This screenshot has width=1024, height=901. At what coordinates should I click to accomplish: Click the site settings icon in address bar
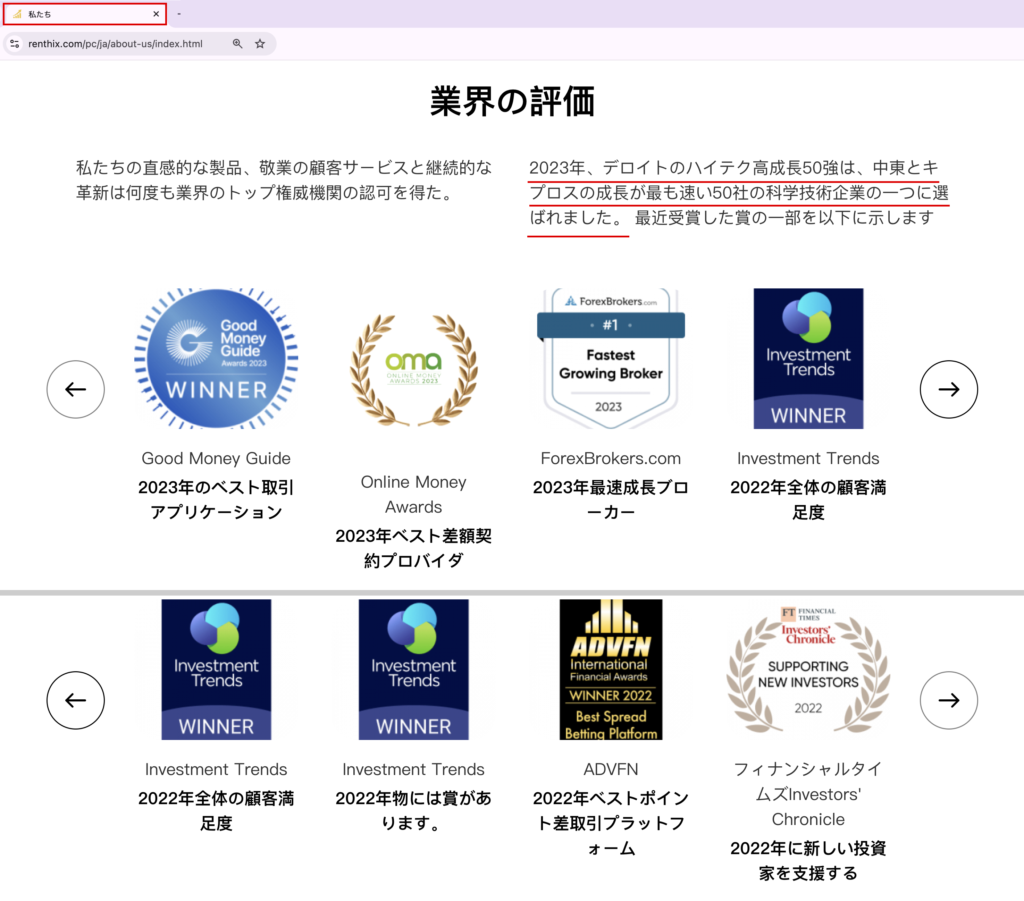15,44
